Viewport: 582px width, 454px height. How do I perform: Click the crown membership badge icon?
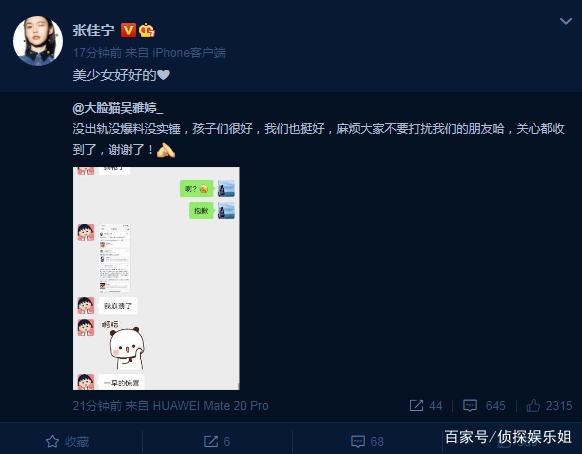point(147,30)
